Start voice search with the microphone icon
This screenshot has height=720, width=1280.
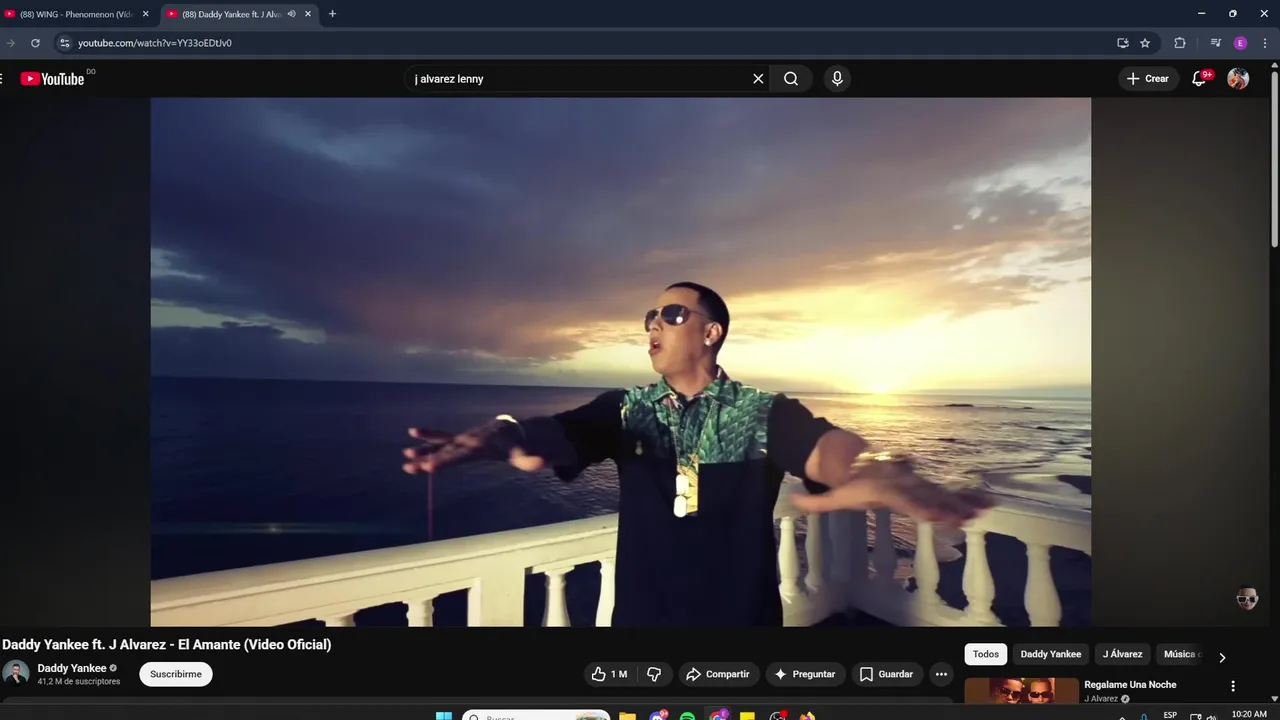tap(837, 79)
